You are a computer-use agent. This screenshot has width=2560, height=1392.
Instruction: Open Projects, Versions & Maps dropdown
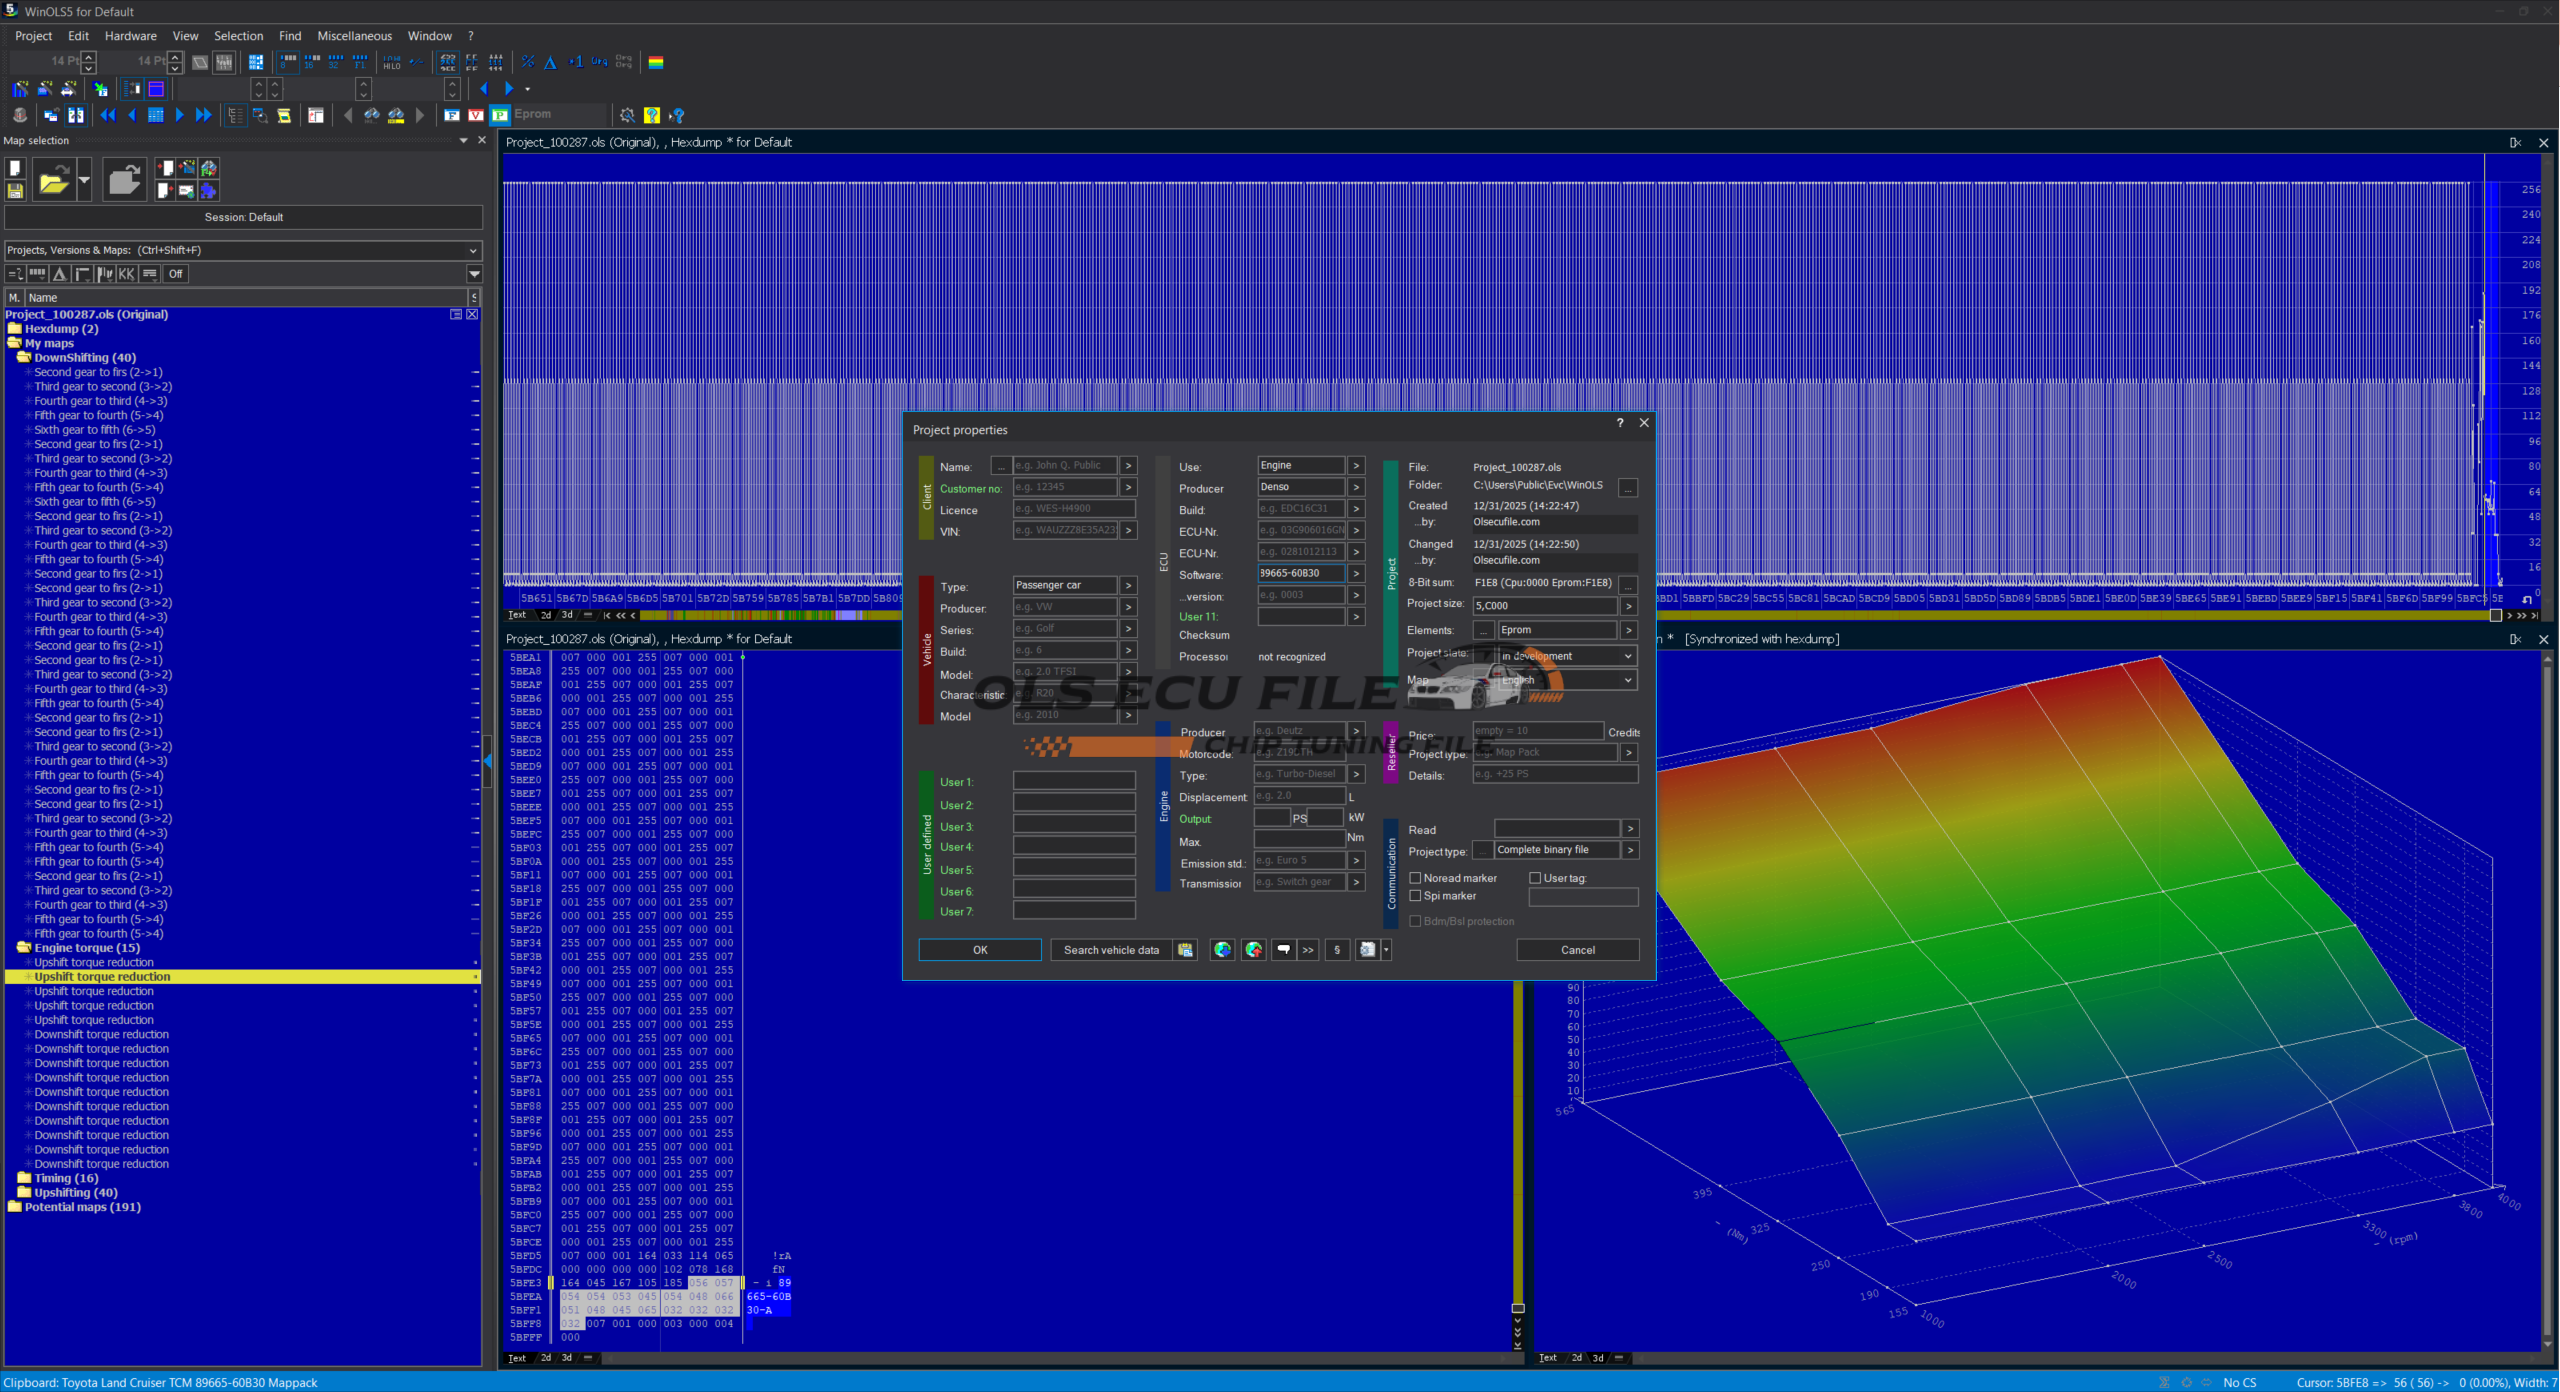pyautogui.click(x=473, y=250)
